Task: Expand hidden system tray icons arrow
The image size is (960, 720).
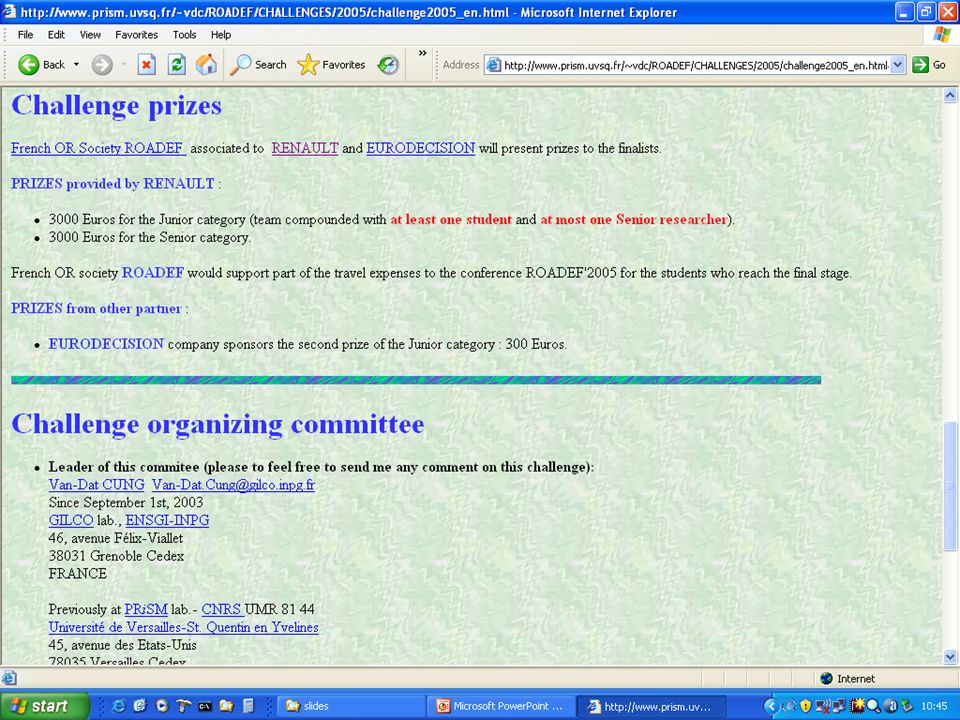Action: click(771, 707)
